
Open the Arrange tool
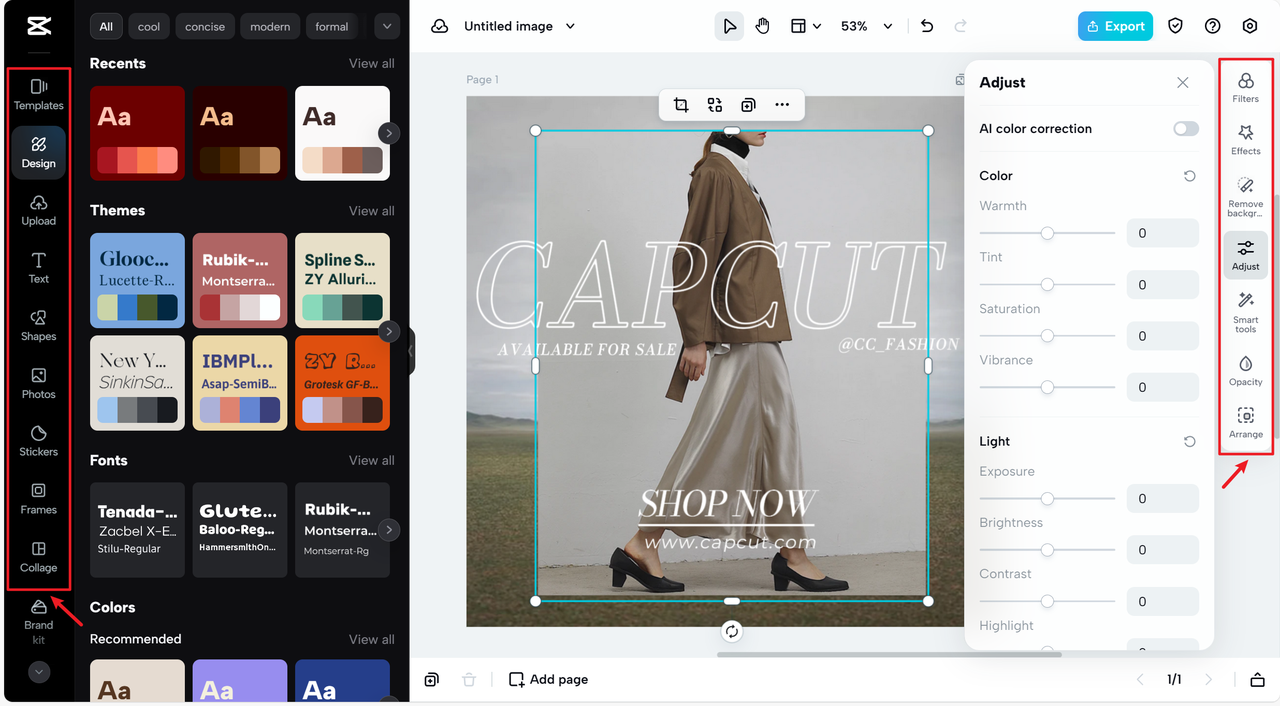tap(1246, 422)
